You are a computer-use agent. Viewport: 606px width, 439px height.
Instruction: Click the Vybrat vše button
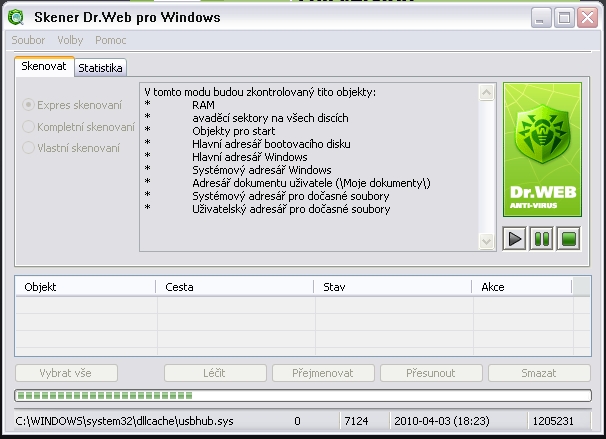tap(66, 373)
